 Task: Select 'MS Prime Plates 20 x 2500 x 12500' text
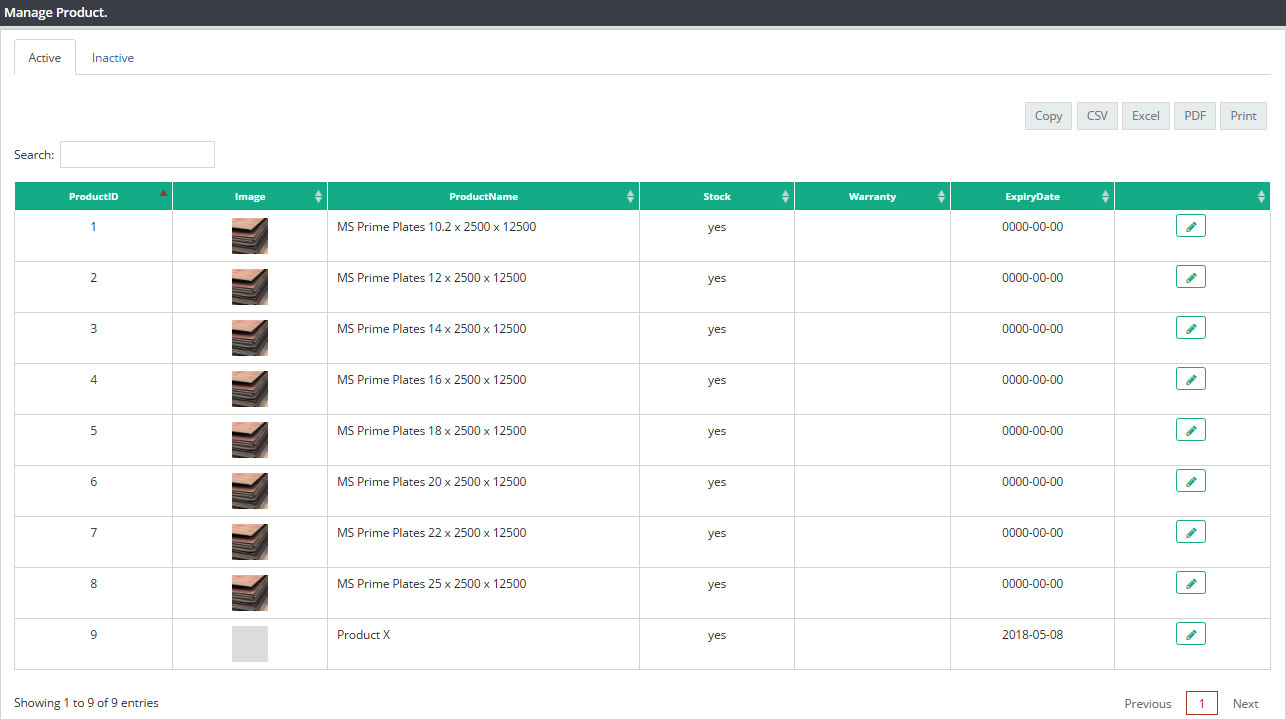click(x=431, y=482)
